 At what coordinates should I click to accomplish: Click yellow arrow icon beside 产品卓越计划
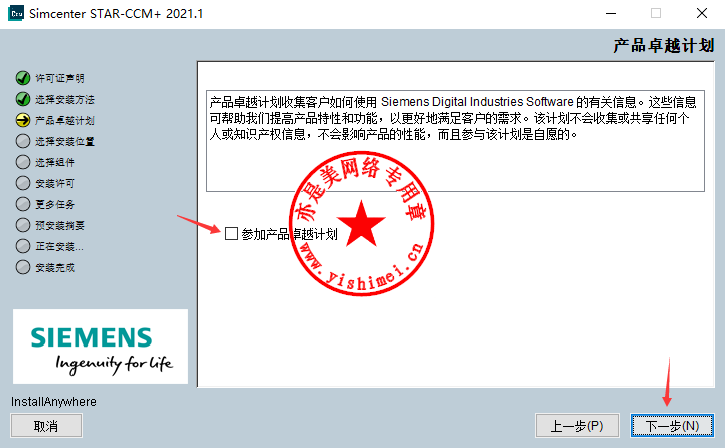[x=23, y=120]
